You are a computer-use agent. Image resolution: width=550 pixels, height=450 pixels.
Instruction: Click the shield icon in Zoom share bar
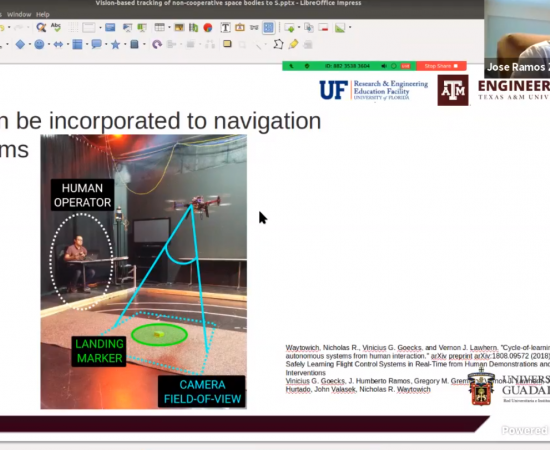[x=307, y=66]
